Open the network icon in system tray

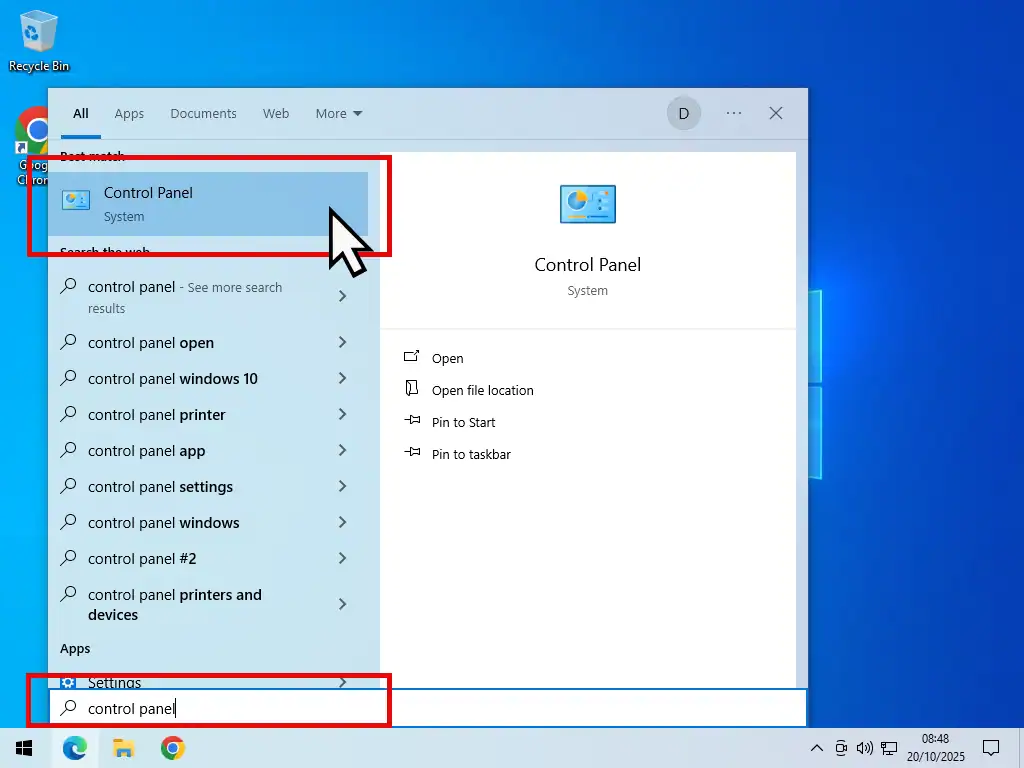889,747
